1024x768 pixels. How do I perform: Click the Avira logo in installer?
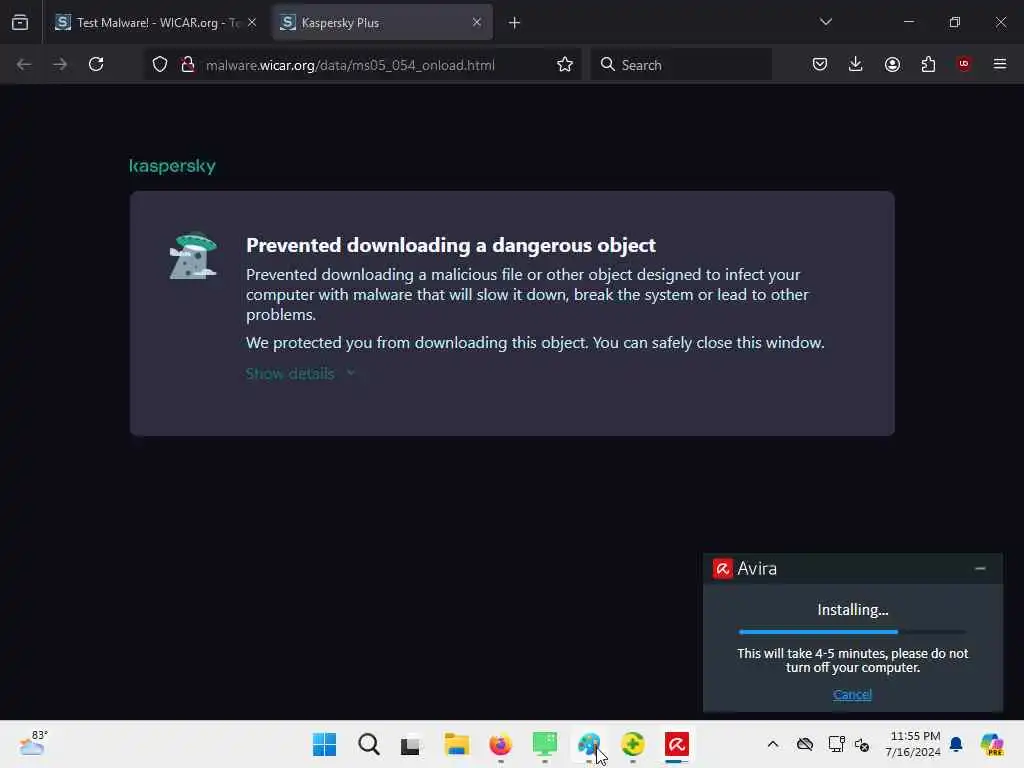722,569
